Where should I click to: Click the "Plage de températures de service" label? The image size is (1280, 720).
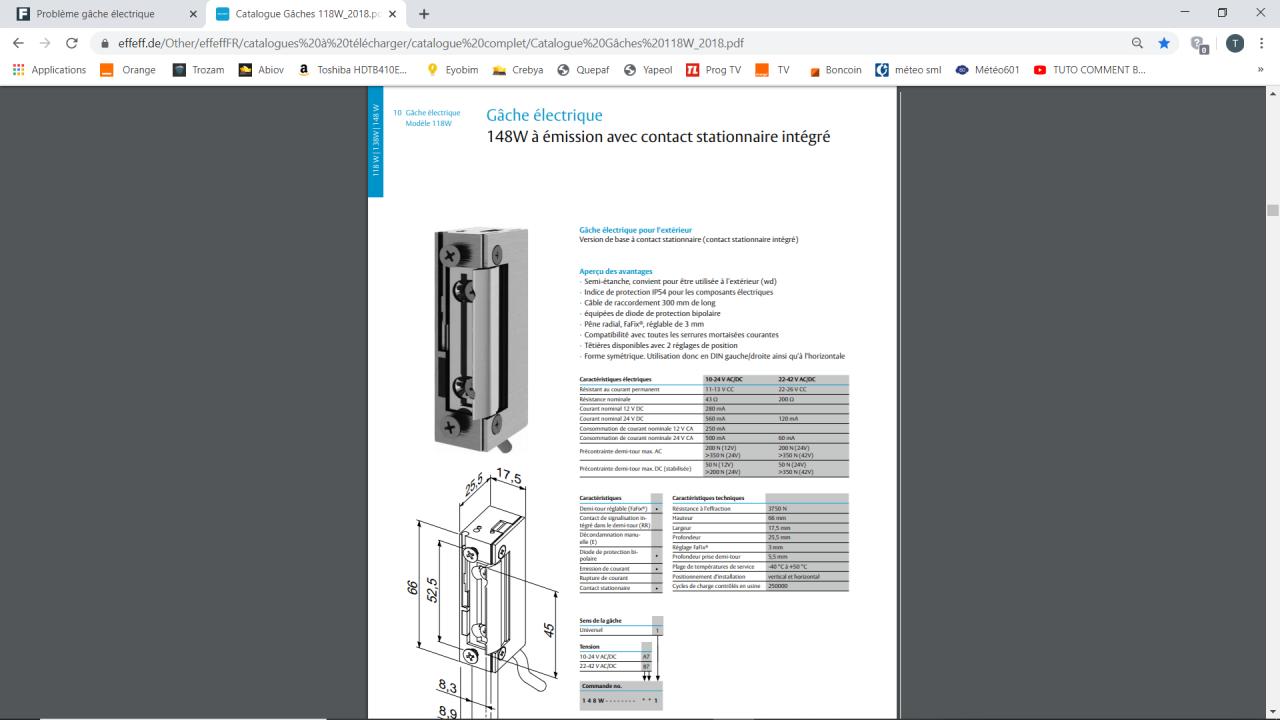coord(714,567)
